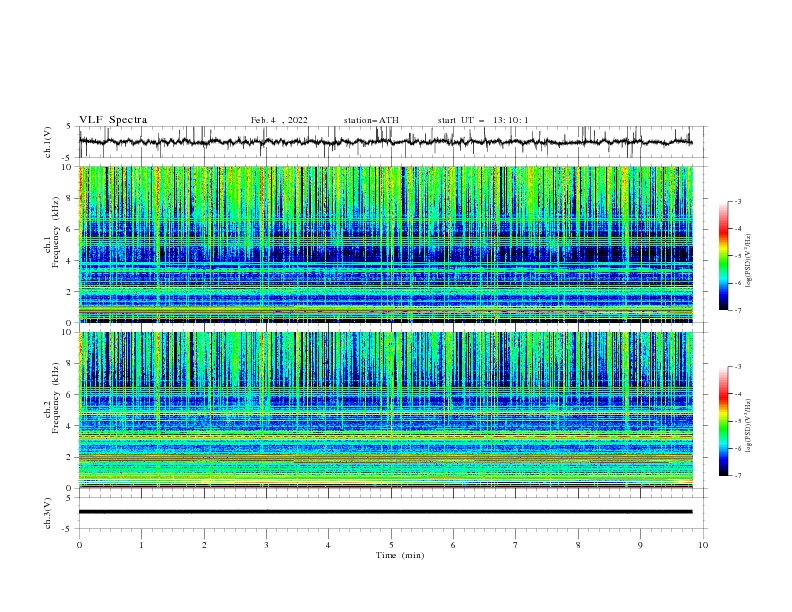This screenshot has height=612, width=792.
Task: Click the ch.1 colorbar "log(PSD)(V²/Hz)" label
Action: [x=749, y=261]
